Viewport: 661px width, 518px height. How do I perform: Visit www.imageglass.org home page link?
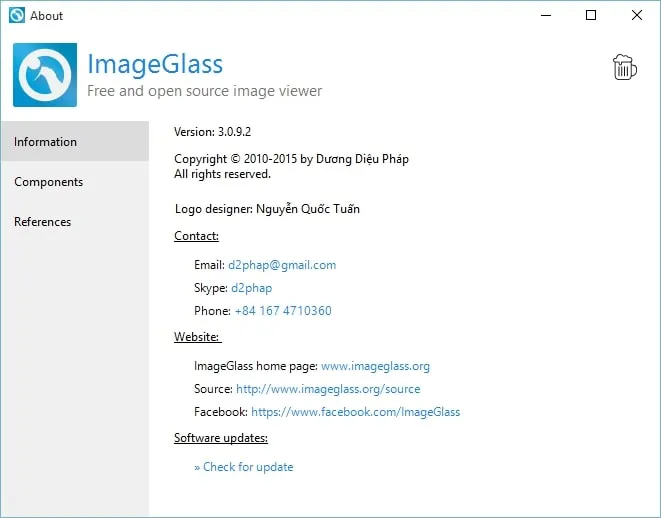point(375,366)
